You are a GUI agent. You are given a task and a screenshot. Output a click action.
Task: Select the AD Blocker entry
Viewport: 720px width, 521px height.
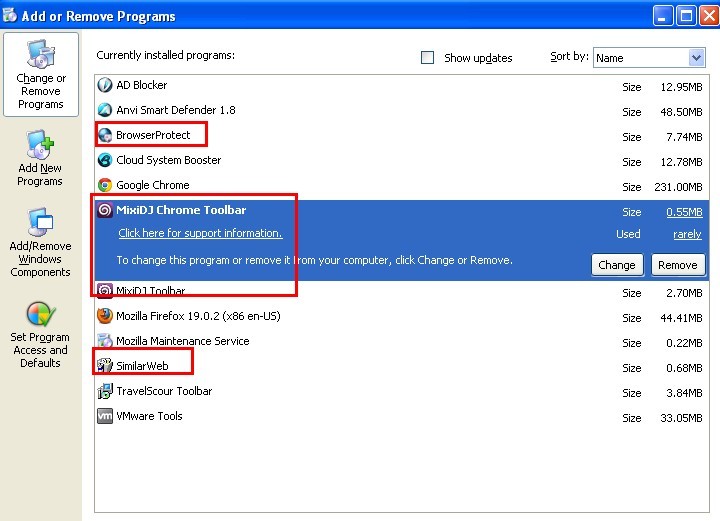coord(141,85)
